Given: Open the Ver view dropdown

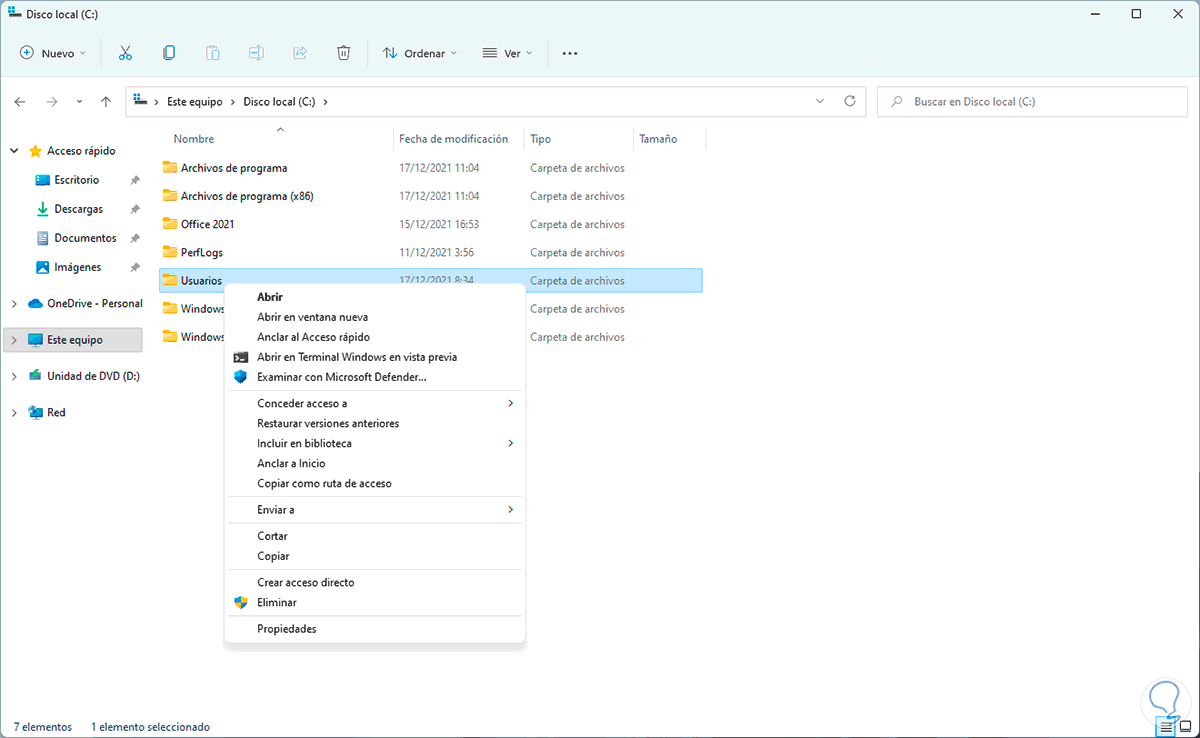Looking at the screenshot, I should (508, 53).
